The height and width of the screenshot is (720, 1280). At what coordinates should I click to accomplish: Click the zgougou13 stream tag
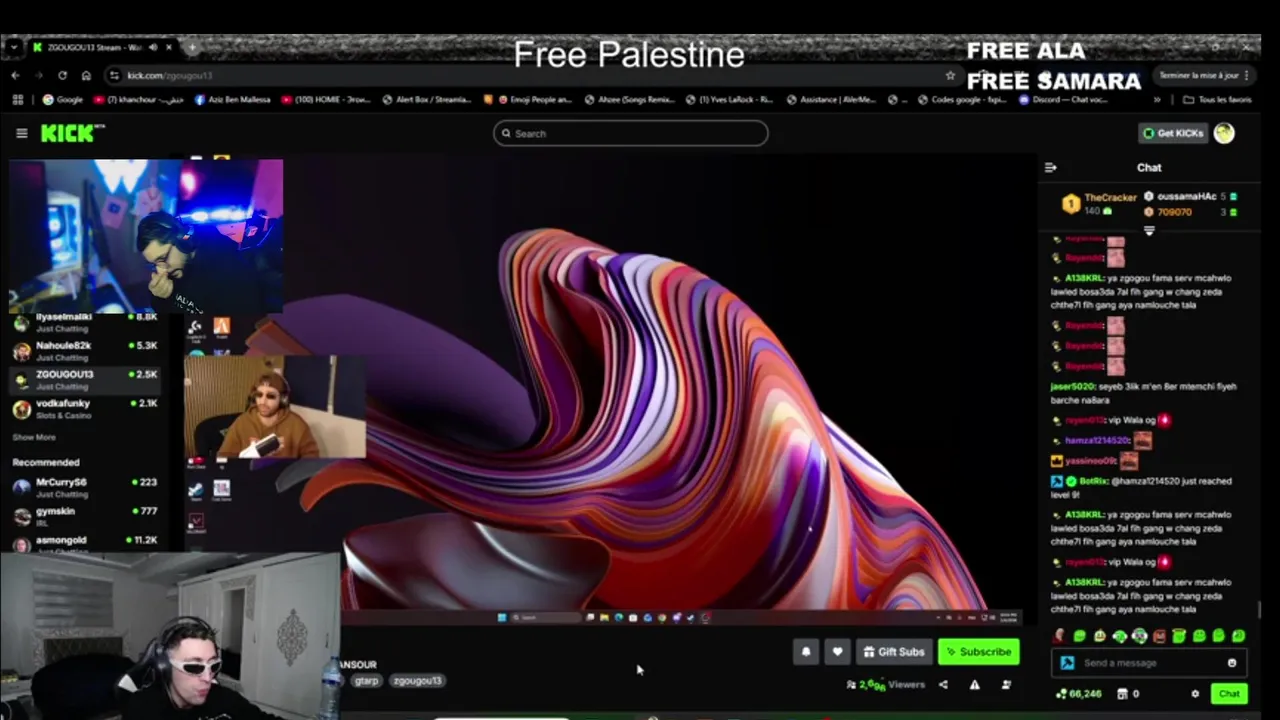417,681
